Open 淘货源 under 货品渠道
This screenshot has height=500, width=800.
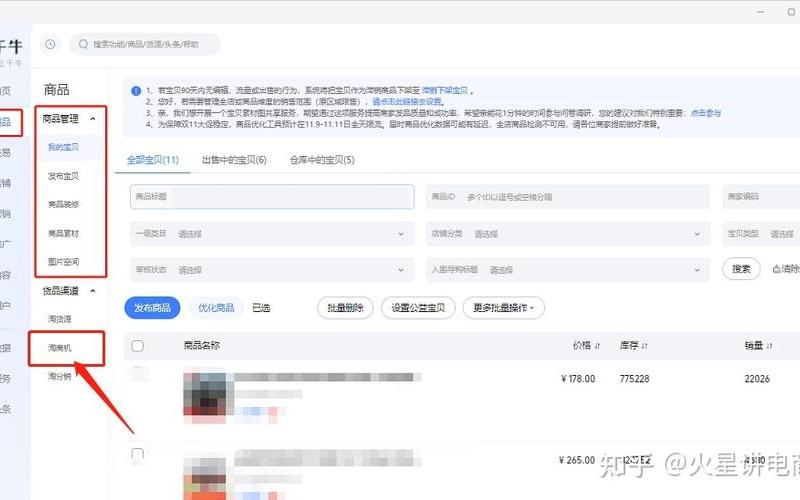60,319
